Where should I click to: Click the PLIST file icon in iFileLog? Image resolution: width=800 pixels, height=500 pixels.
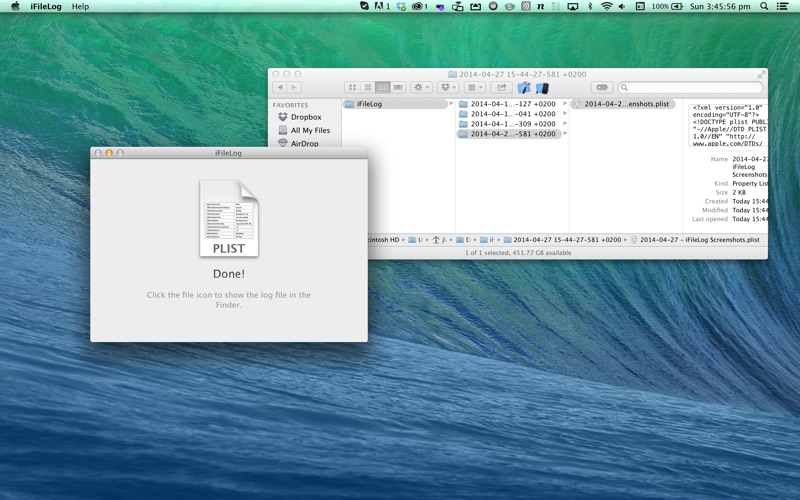click(x=229, y=218)
